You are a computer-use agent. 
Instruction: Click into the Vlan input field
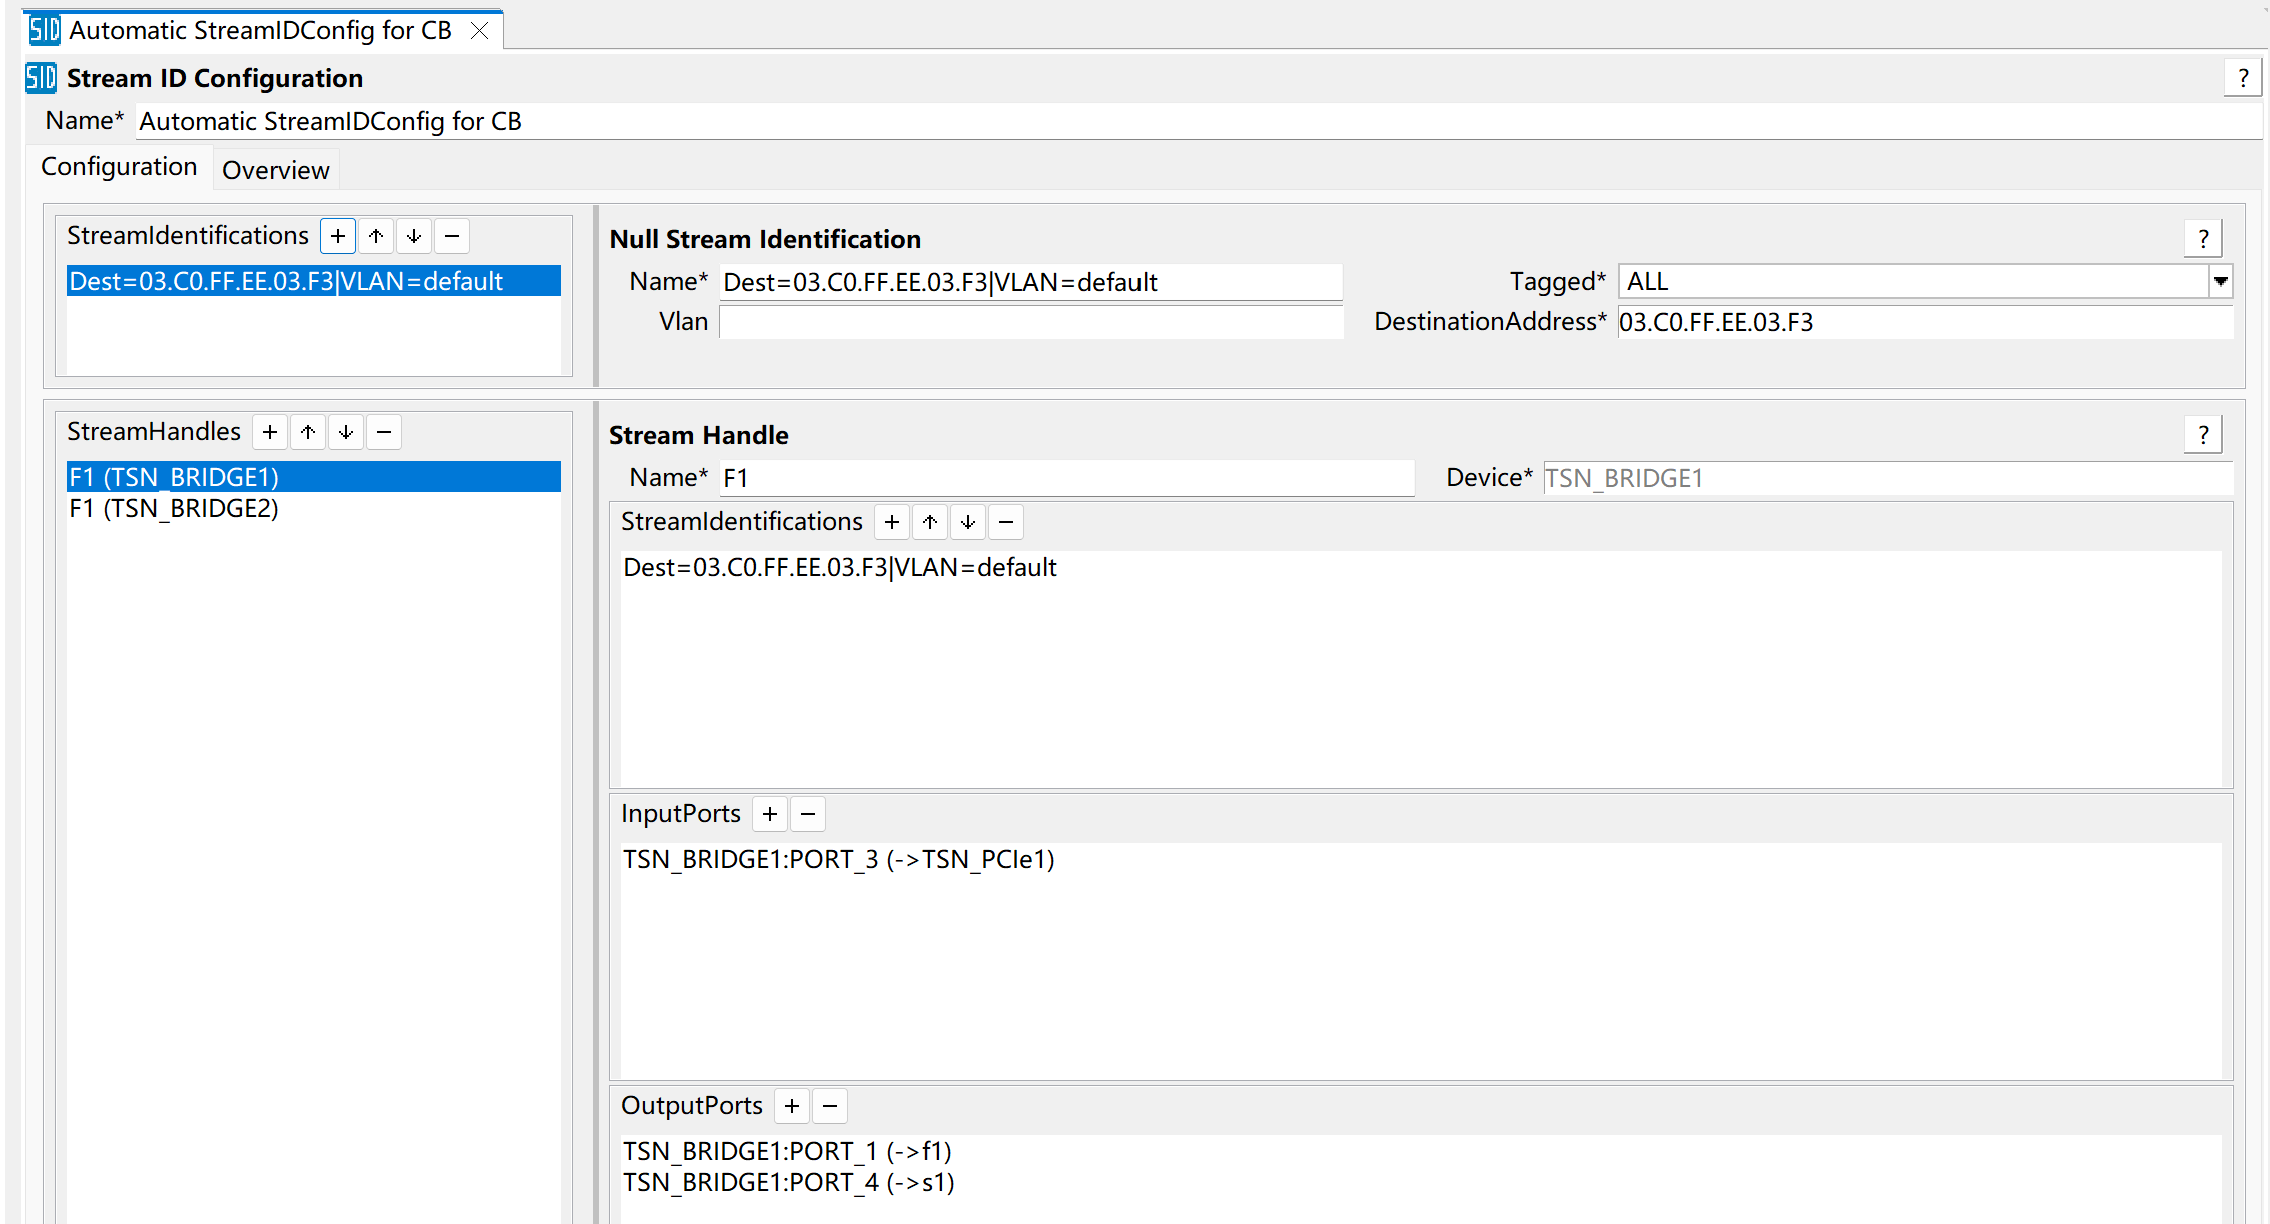pyautogui.click(x=1031, y=322)
